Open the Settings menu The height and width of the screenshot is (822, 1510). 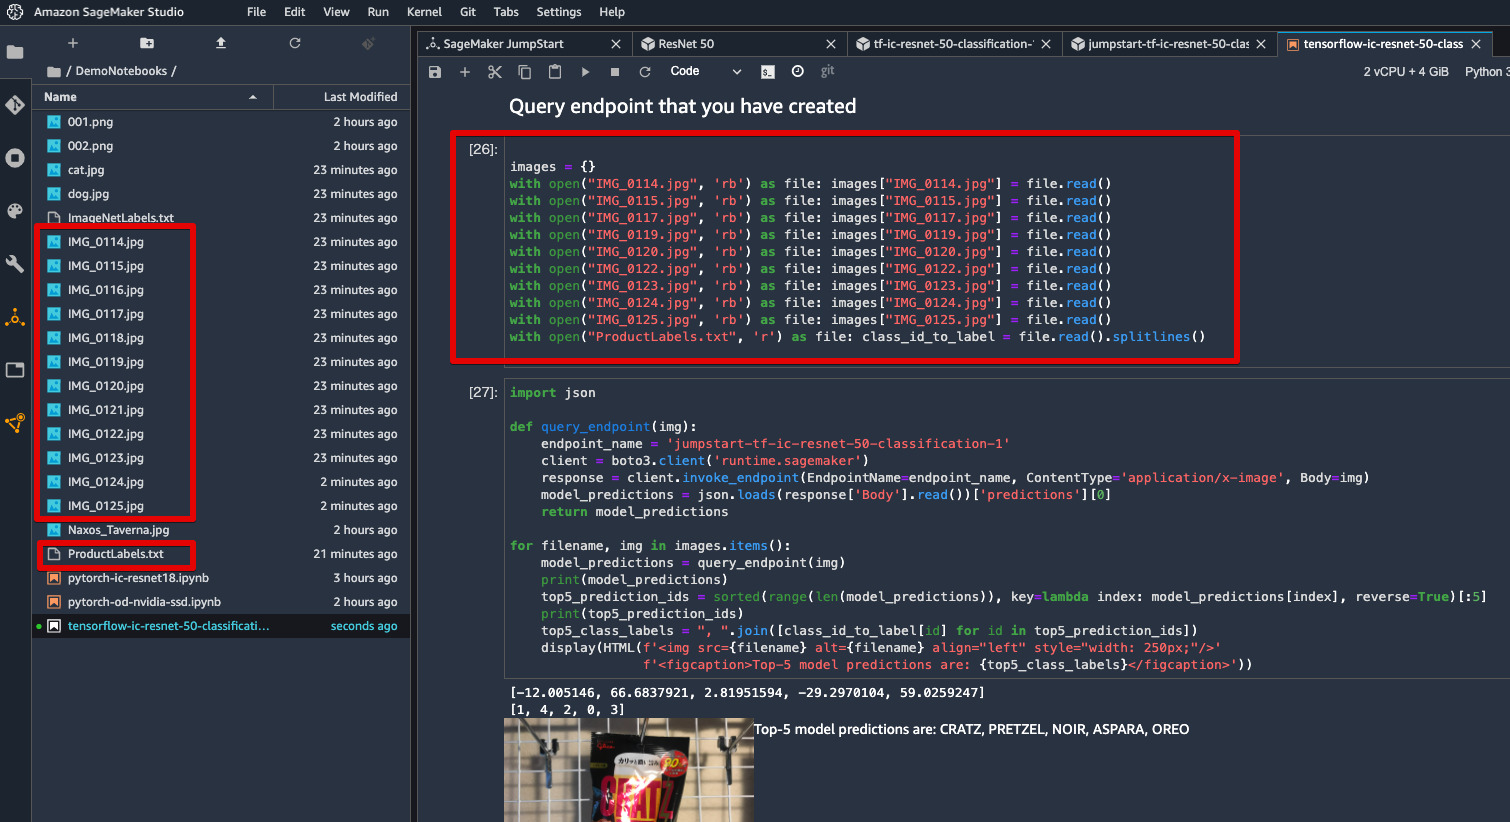(x=559, y=12)
